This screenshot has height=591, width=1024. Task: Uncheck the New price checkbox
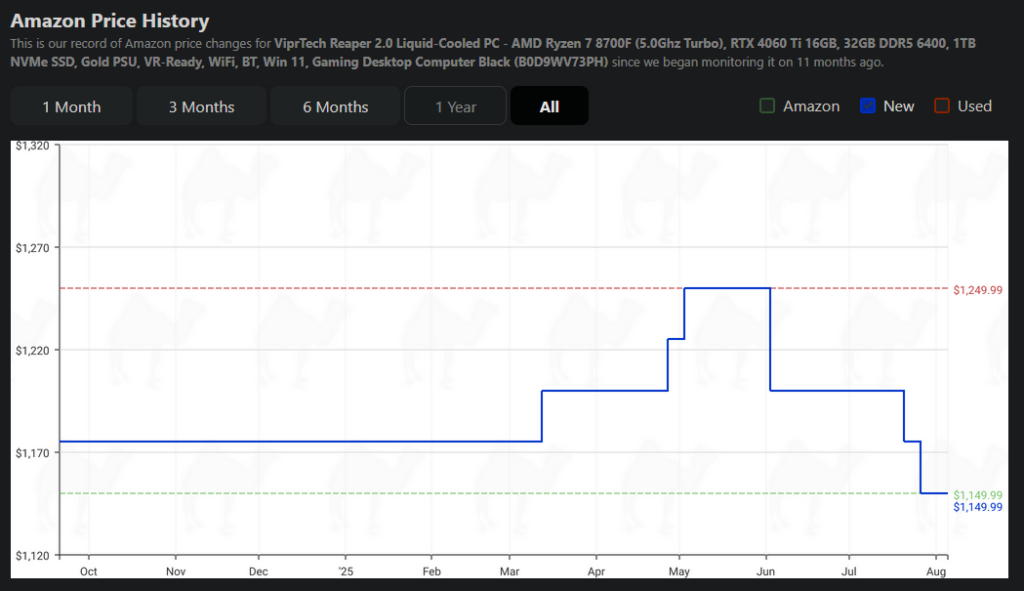click(x=867, y=106)
